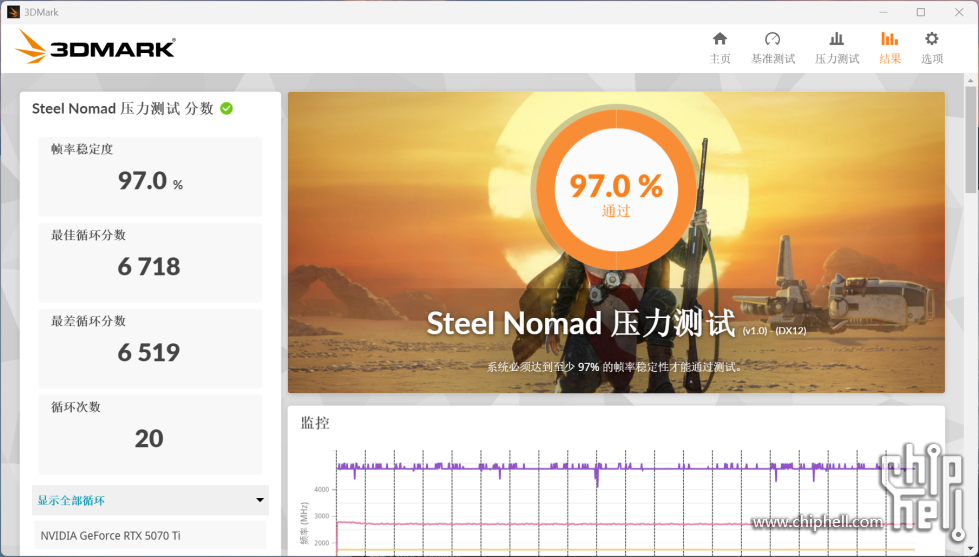Switch to the 结果 tab

[x=889, y=47]
